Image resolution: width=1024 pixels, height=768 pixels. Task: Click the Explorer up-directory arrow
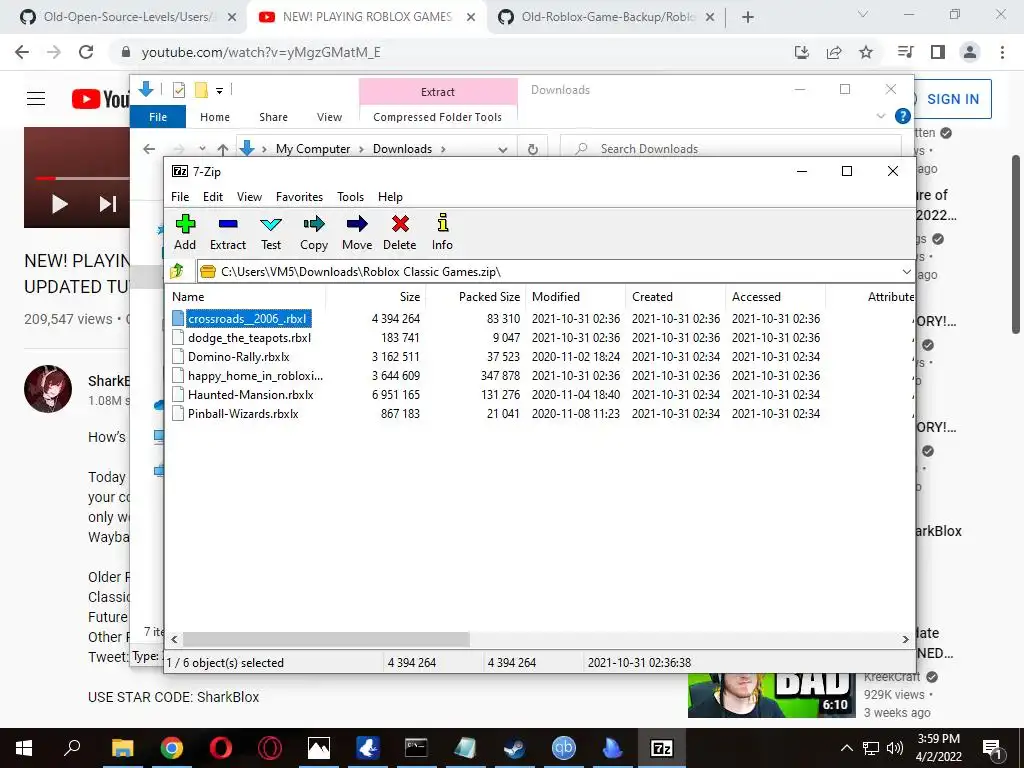point(223,149)
